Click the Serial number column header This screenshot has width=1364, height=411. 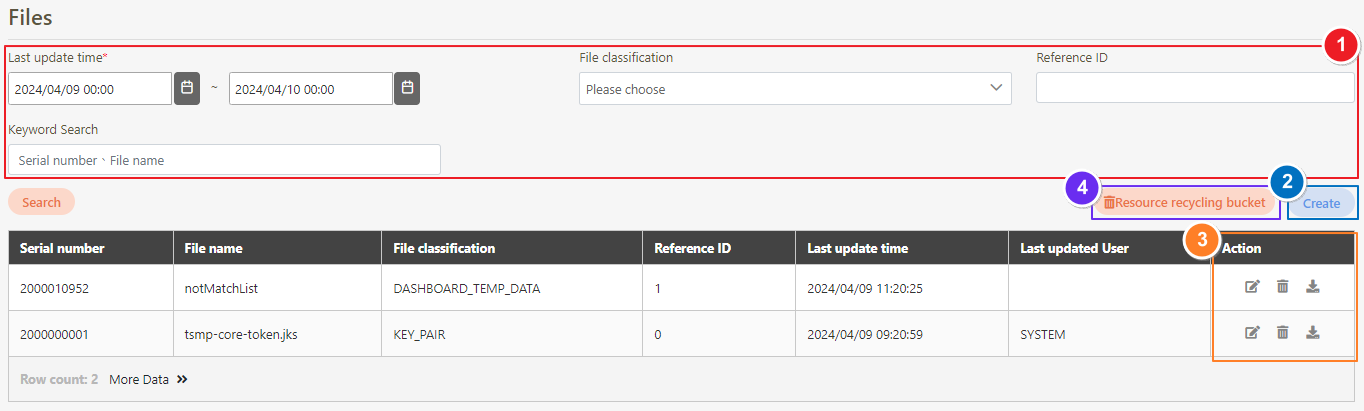[62, 248]
